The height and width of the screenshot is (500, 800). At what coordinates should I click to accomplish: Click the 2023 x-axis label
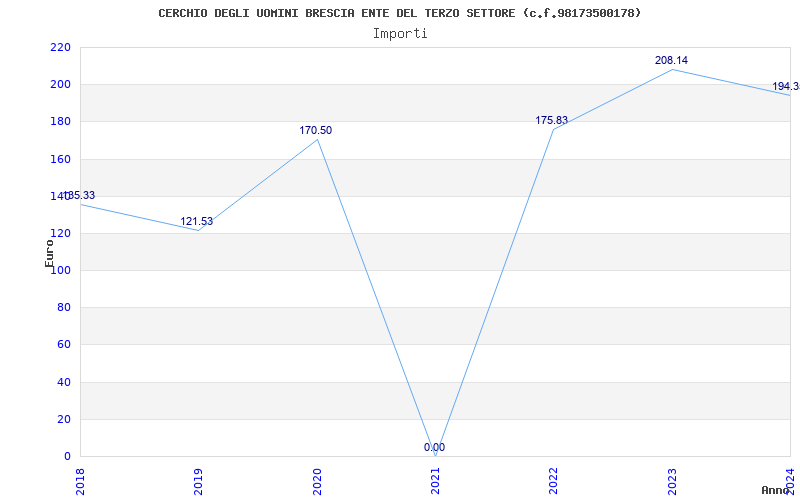pyautogui.click(x=672, y=481)
